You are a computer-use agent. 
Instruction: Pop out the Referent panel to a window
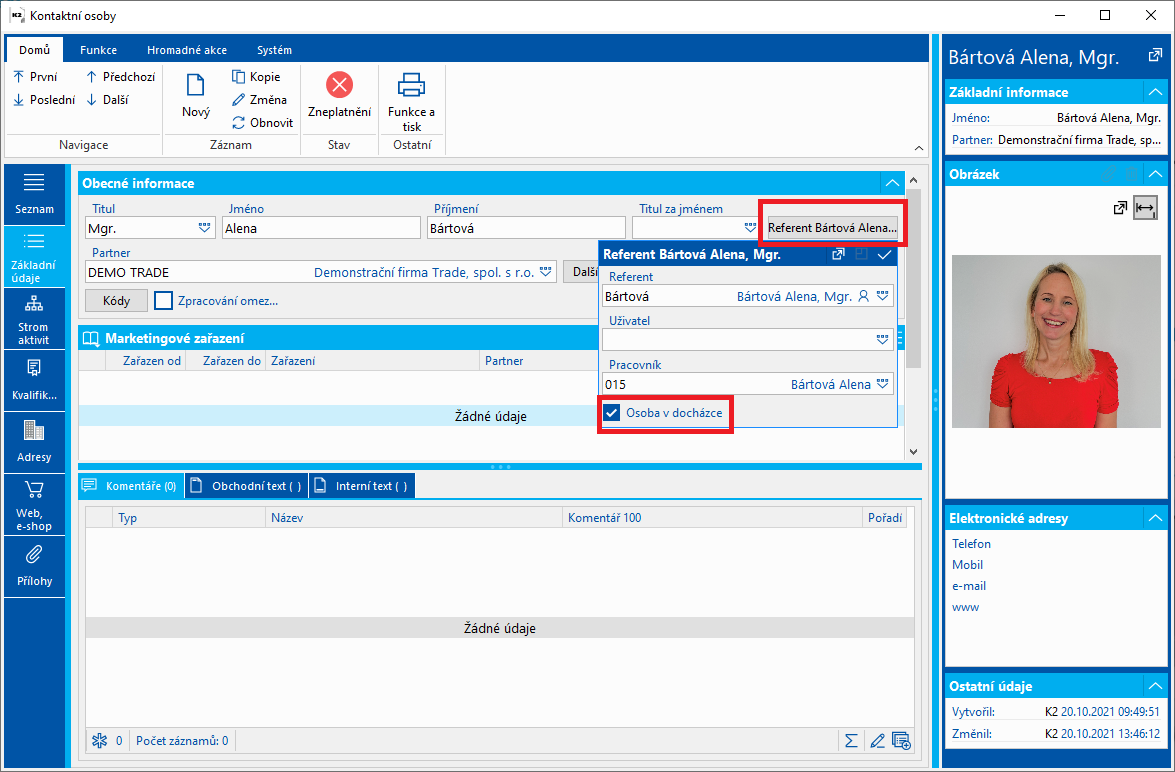pyautogui.click(x=839, y=255)
